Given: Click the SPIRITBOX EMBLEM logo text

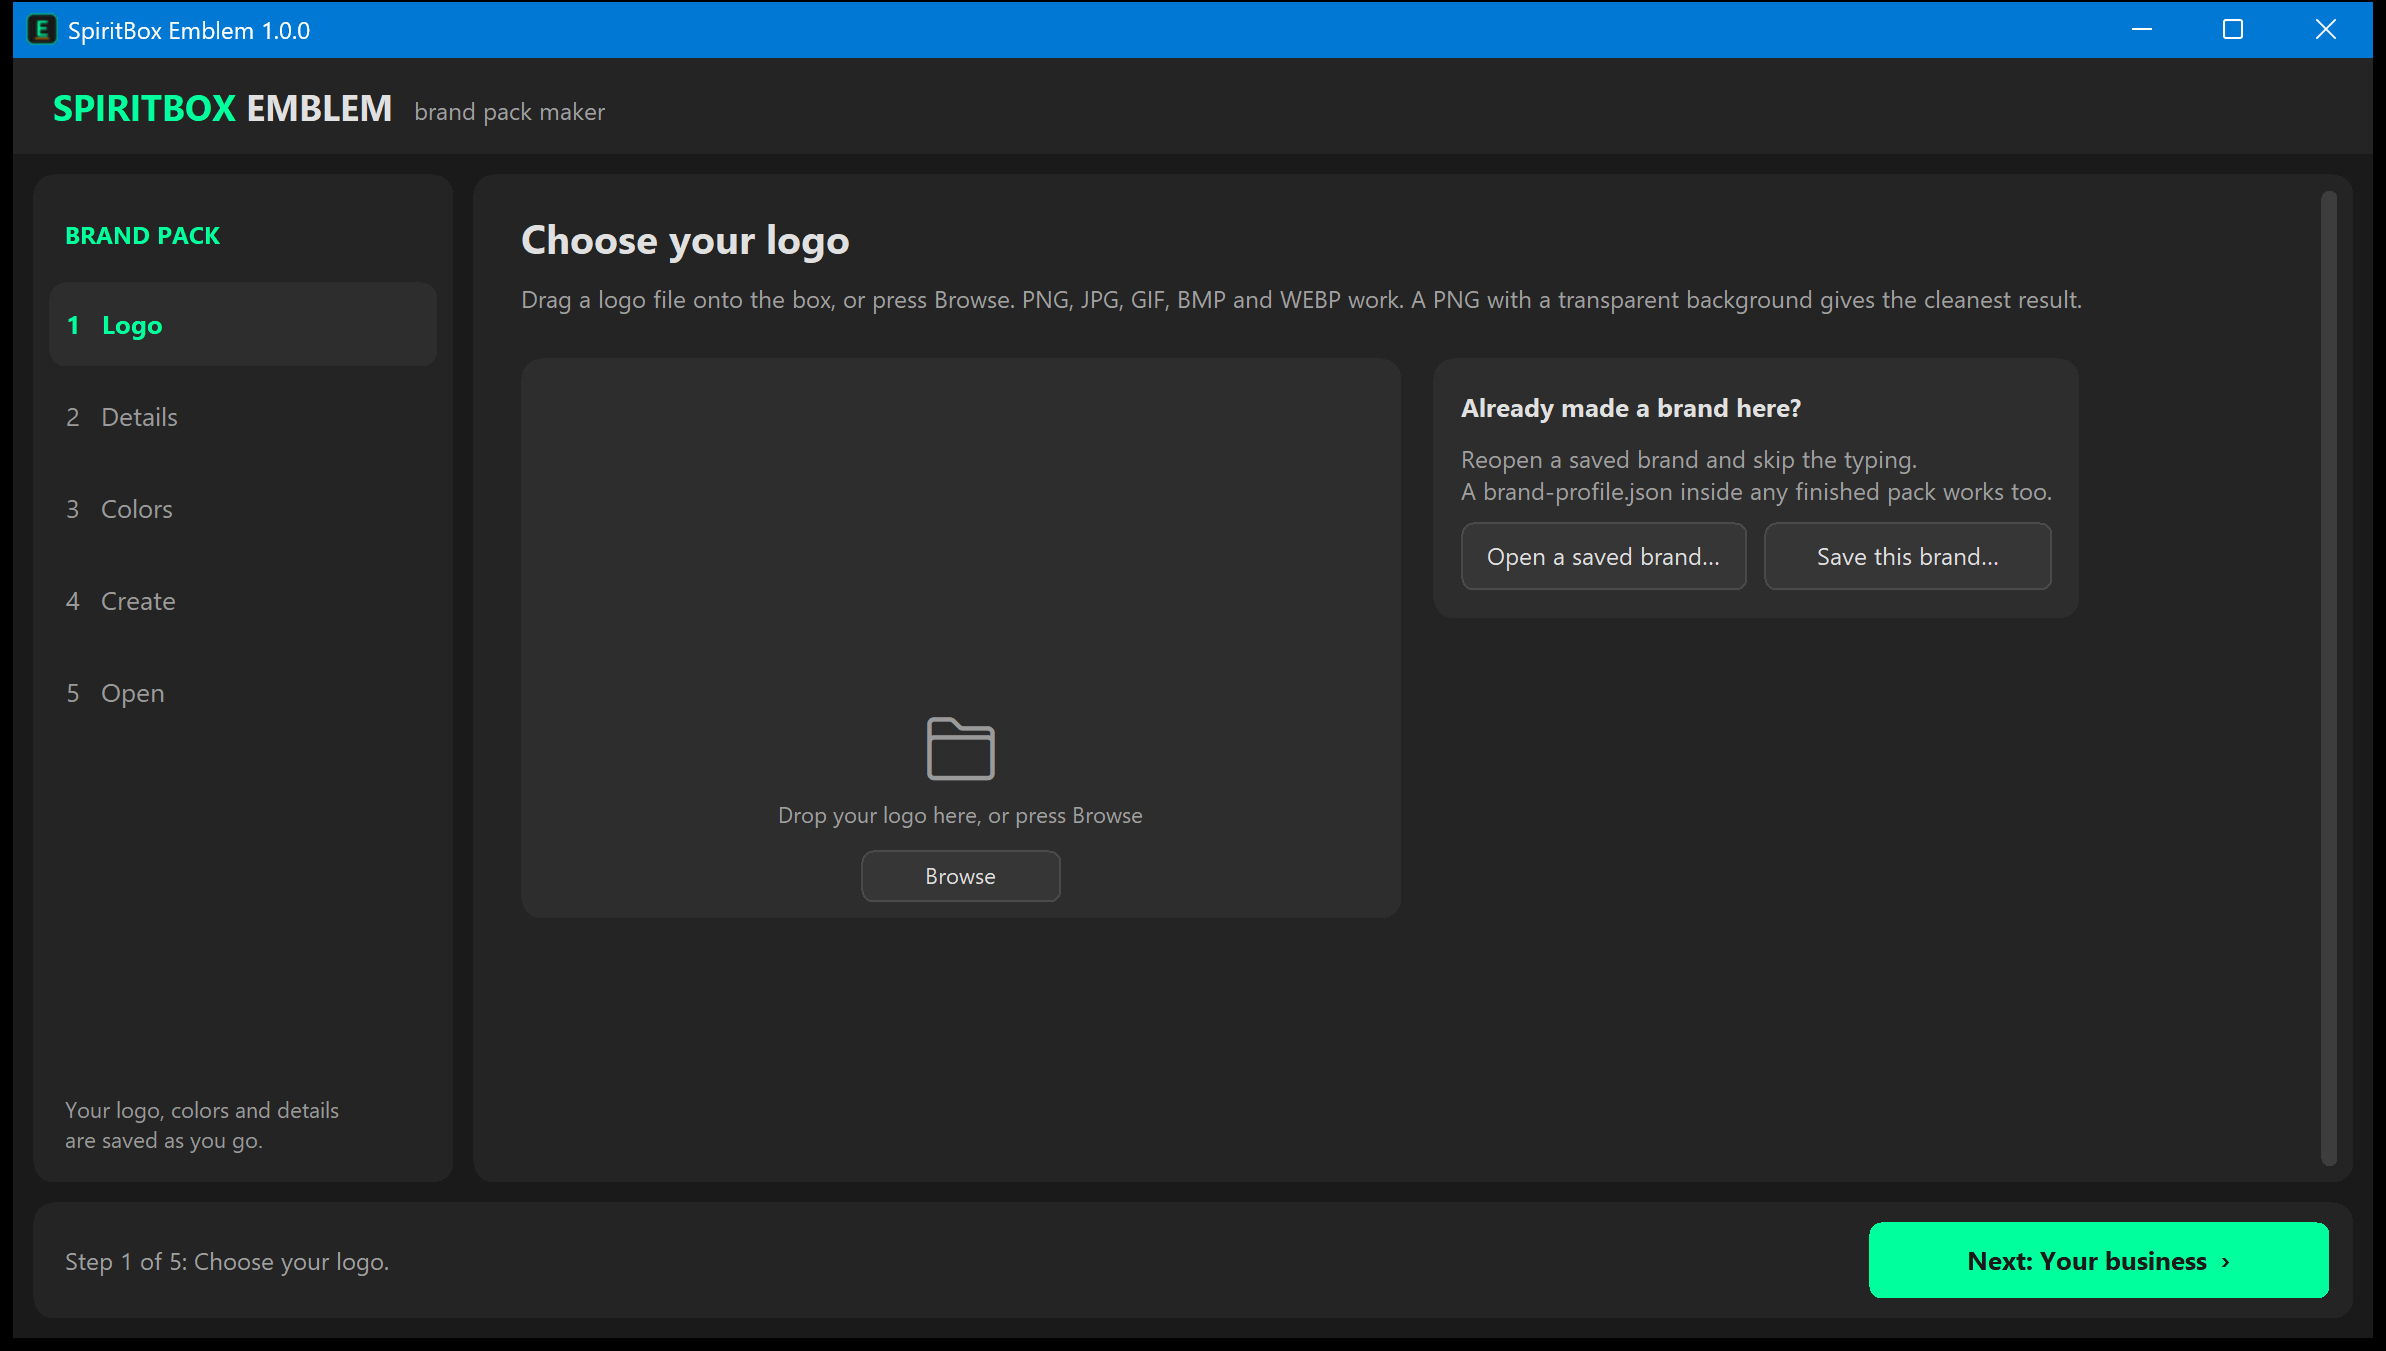Looking at the screenshot, I should tap(222, 108).
